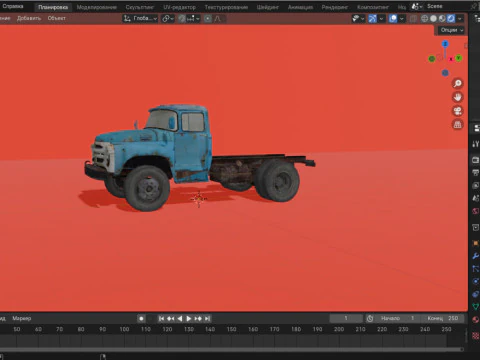Click the dark green negative Y handle

[x=432, y=59]
